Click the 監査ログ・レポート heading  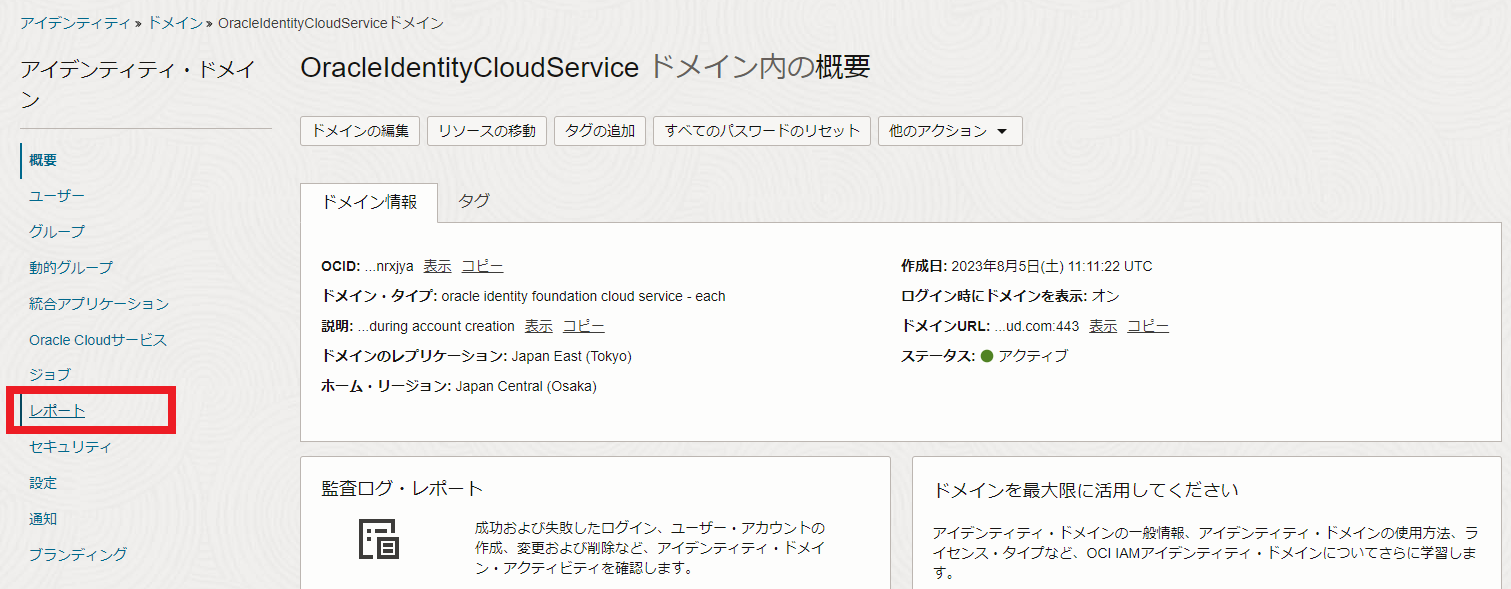coord(402,488)
